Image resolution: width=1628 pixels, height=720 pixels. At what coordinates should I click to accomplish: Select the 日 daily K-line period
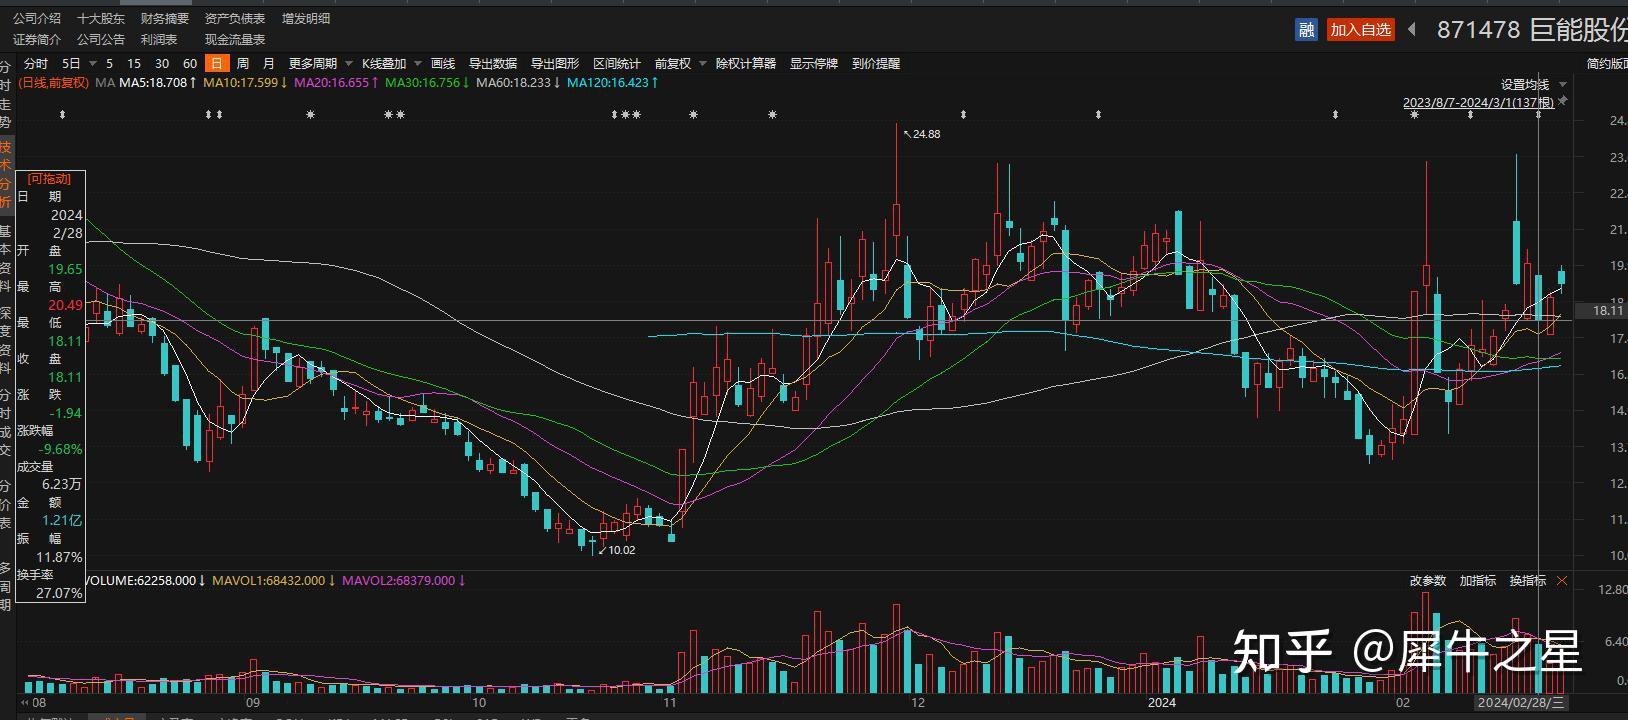(x=216, y=64)
